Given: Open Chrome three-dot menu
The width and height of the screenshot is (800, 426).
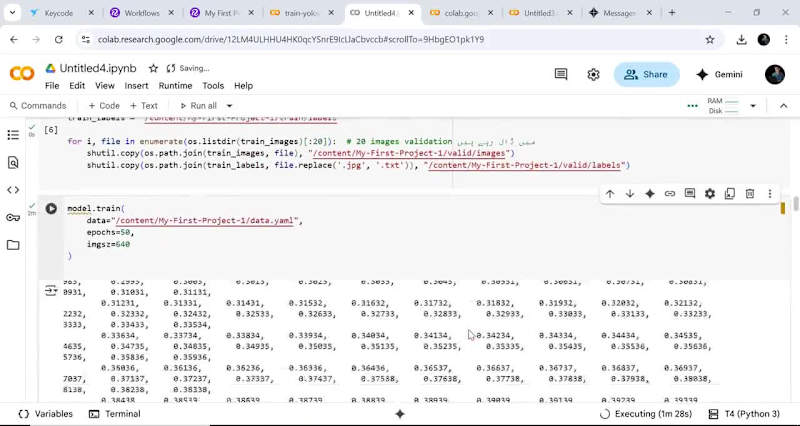Looking at the screenshot, I should (786, 39).
